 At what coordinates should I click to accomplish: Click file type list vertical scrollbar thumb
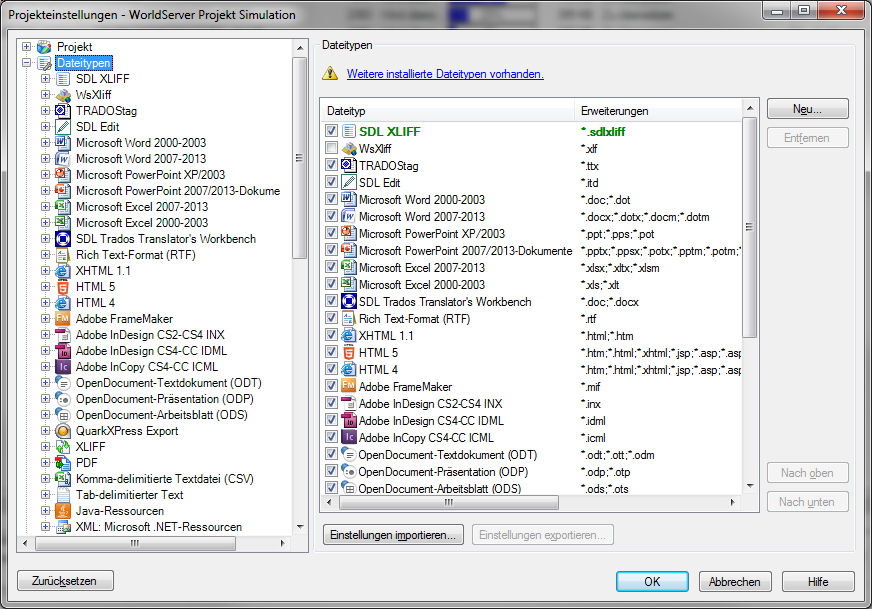[x=749, y=227]
